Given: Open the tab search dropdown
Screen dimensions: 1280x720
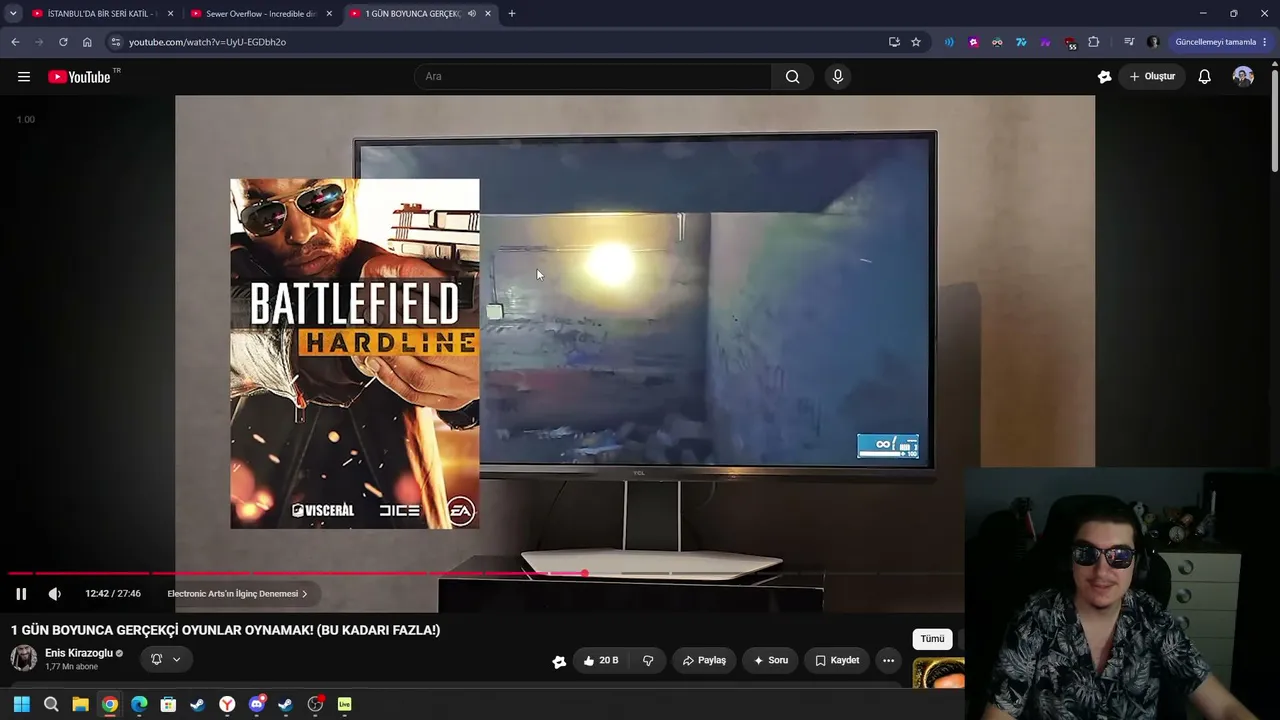Looking at the screenshot, I should tap(13, 14).
